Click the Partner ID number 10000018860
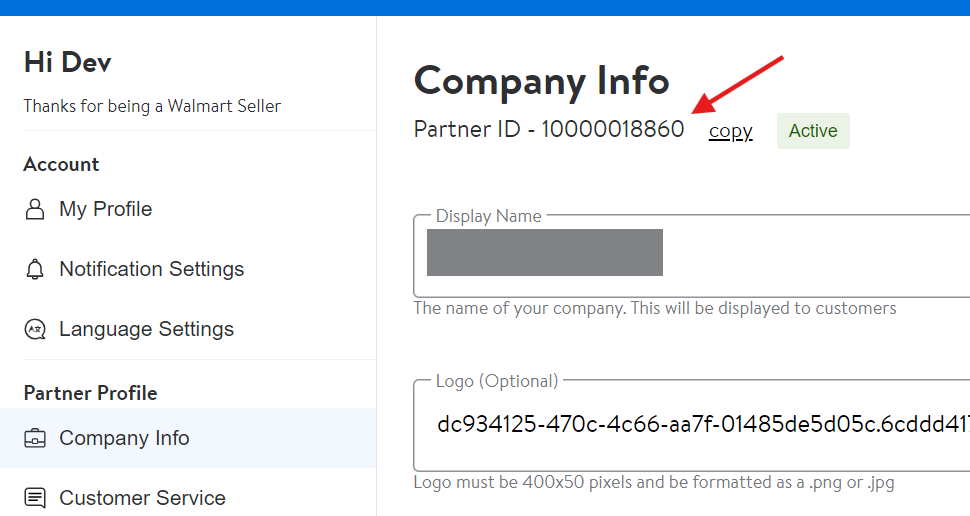This screenshot has height=516, width=970. [x=613, y=130]
